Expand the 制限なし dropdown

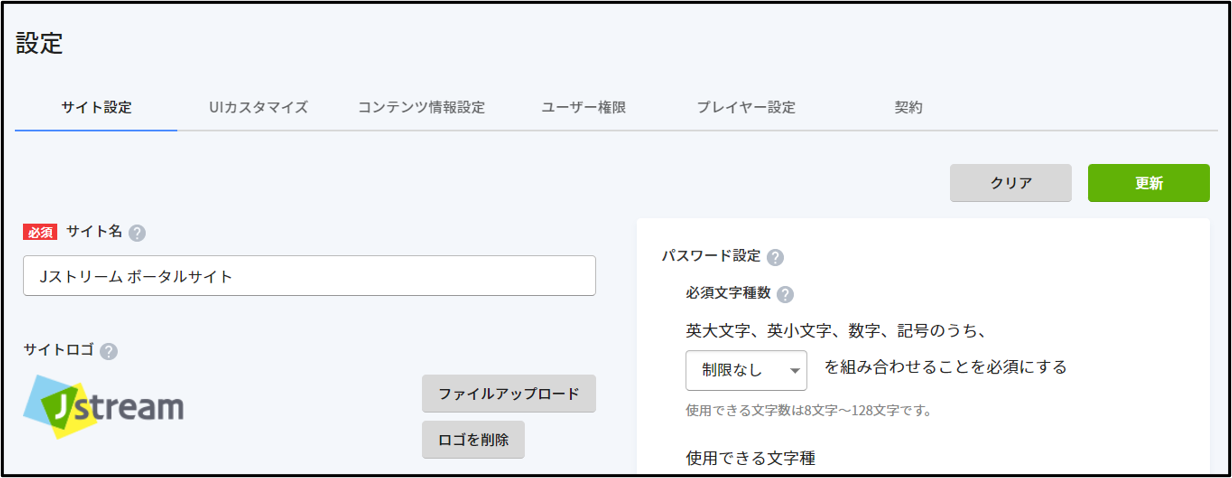click(x=746, y=370)
